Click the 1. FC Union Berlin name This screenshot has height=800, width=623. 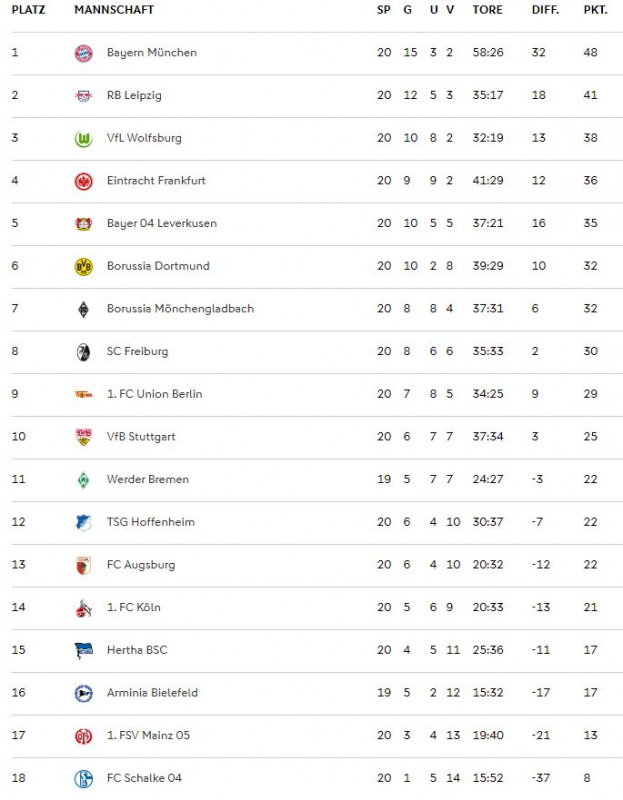coord(155,394)
